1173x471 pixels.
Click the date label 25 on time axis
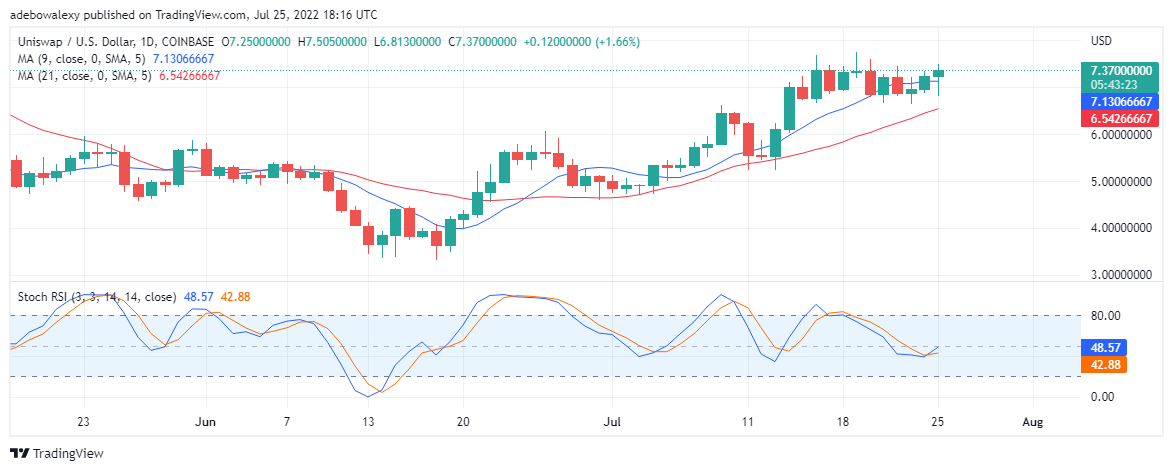pos(937,422)
